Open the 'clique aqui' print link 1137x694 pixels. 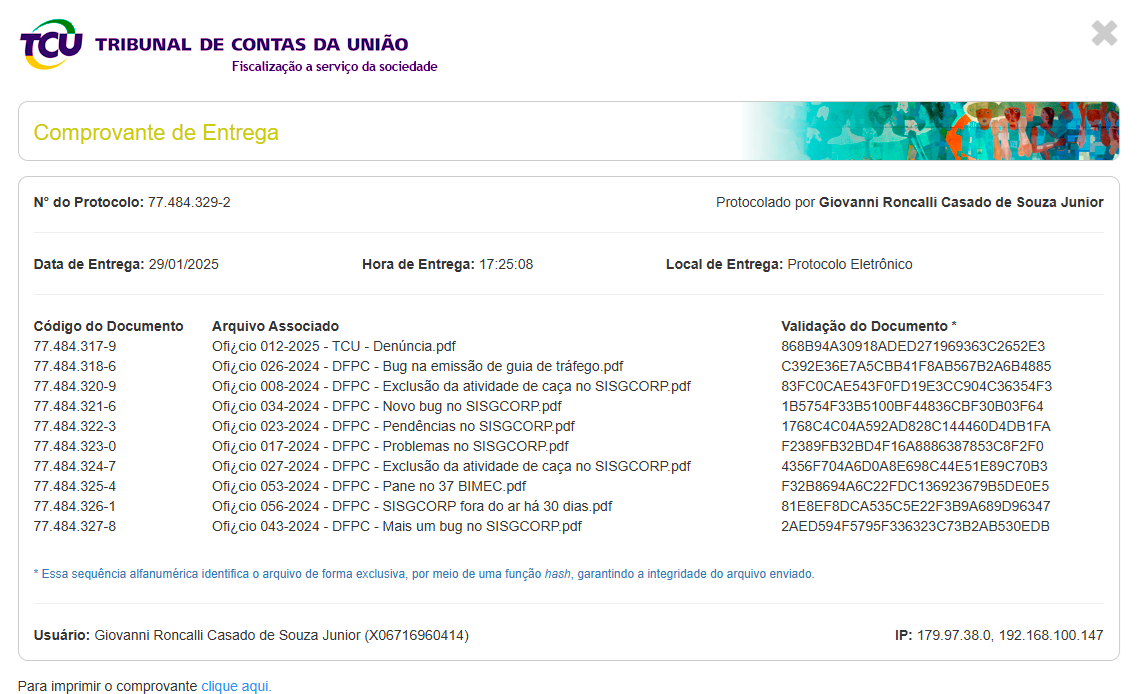(236, 686)
